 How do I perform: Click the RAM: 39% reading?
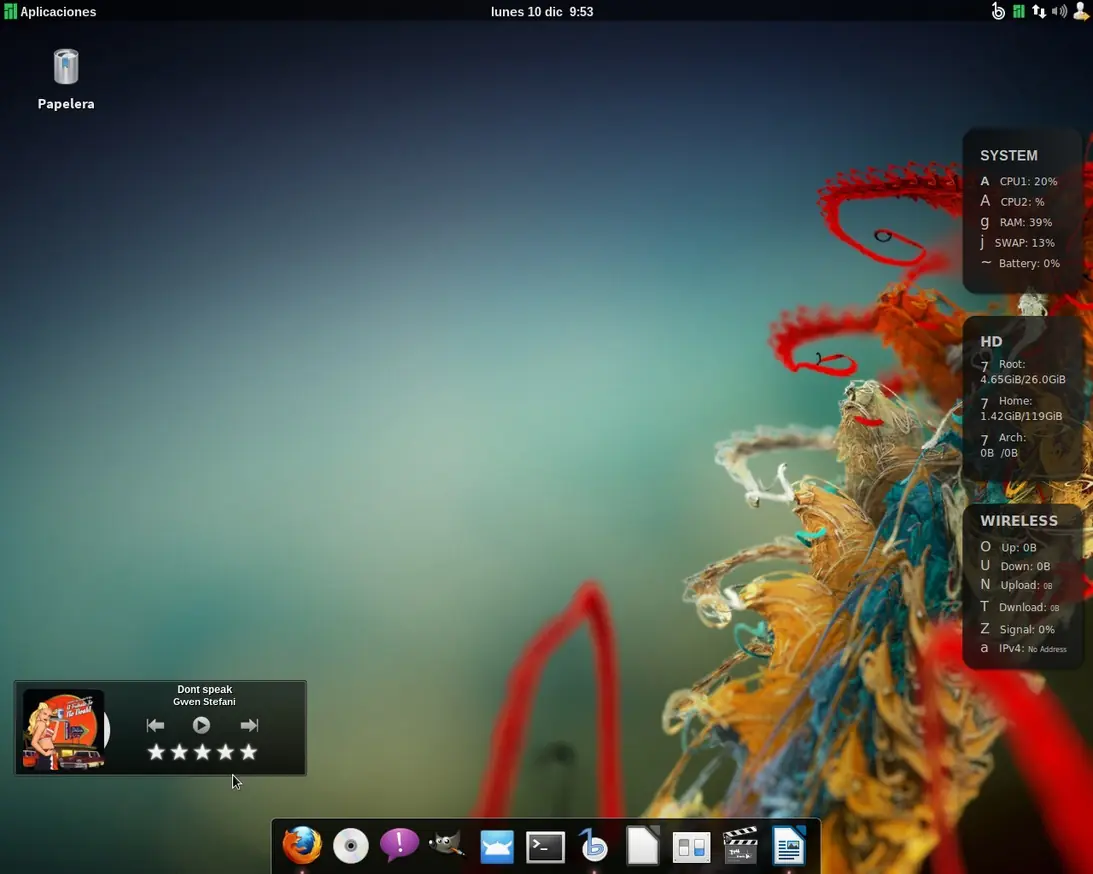point(1016,222)
